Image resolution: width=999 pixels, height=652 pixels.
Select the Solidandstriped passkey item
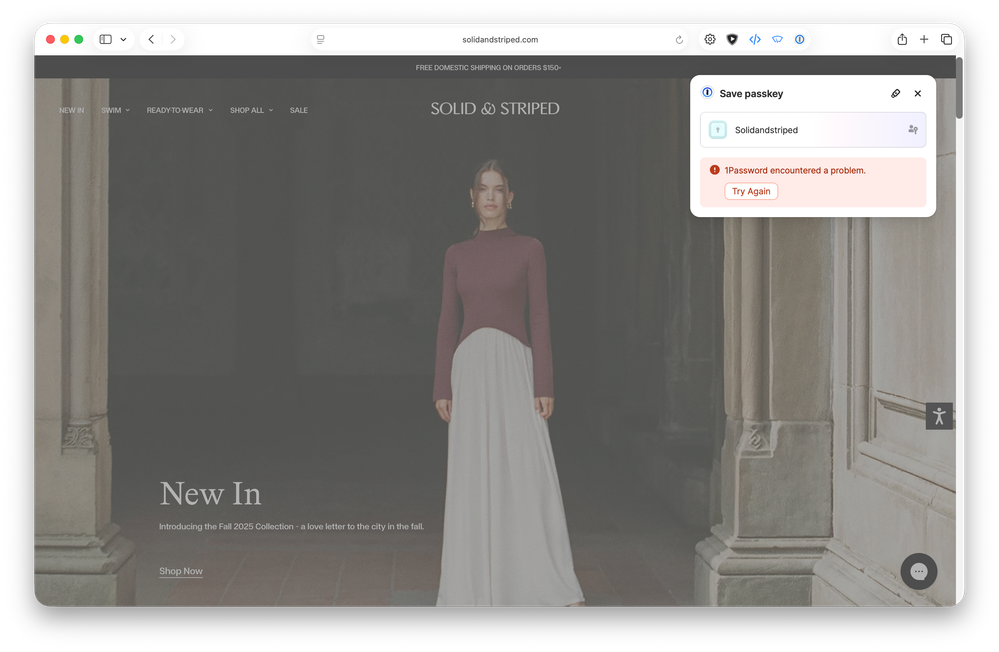[813, 130]
